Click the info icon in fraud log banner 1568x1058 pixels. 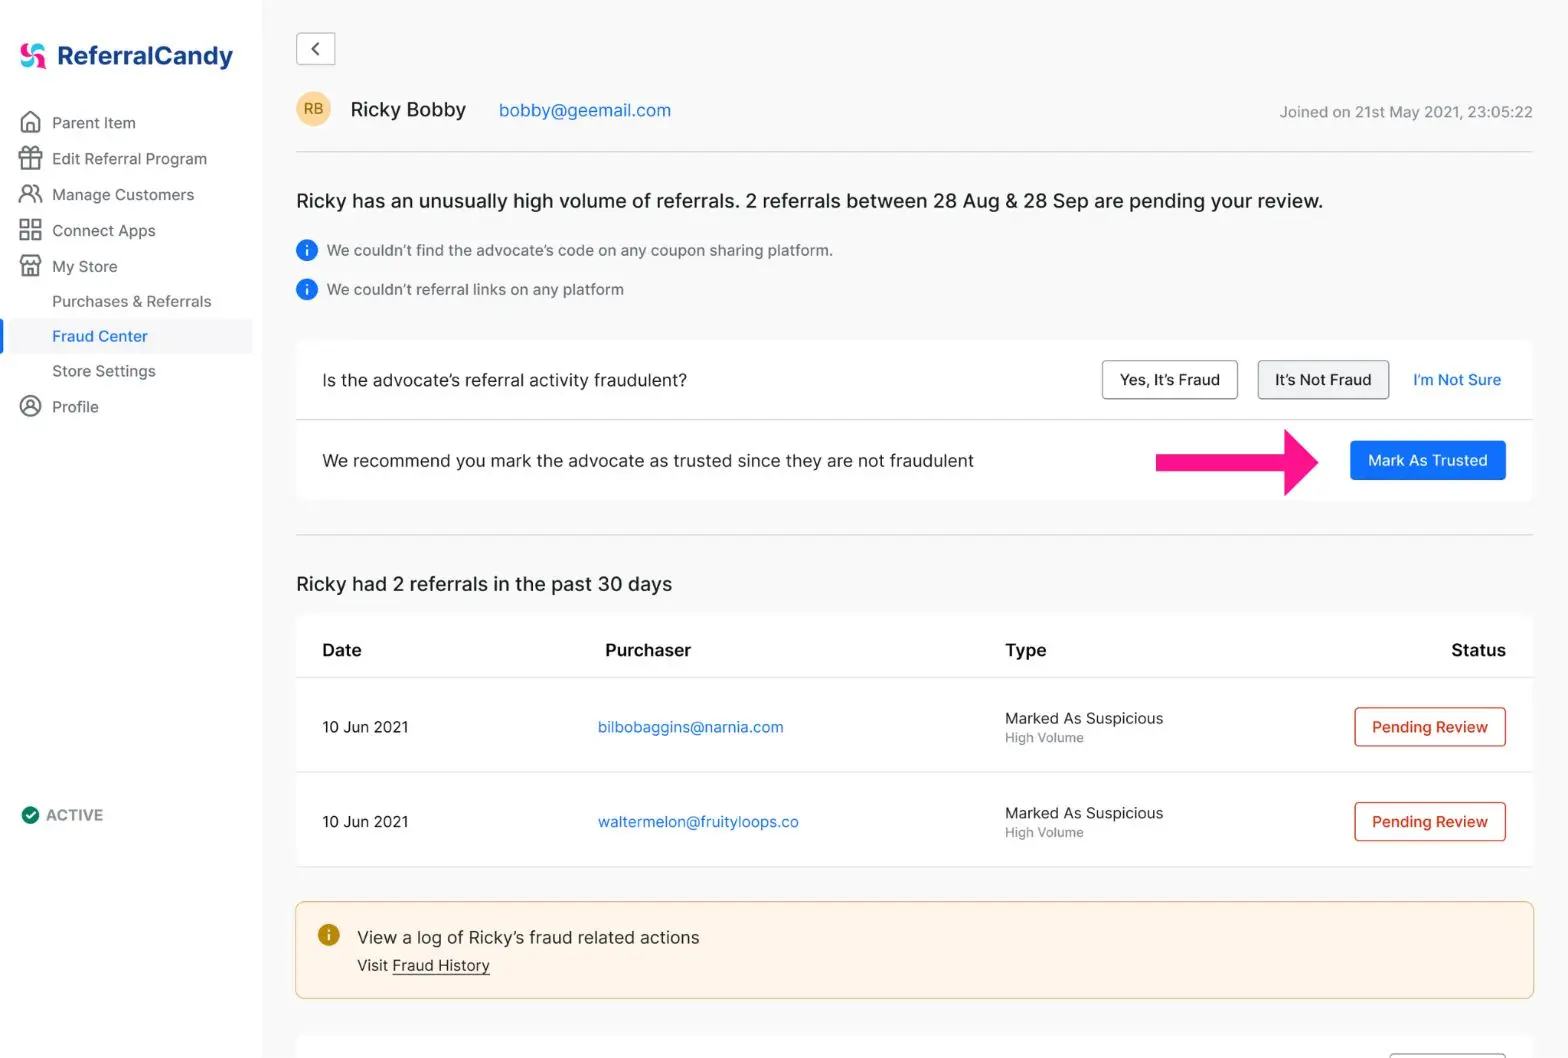click(328, 934)
